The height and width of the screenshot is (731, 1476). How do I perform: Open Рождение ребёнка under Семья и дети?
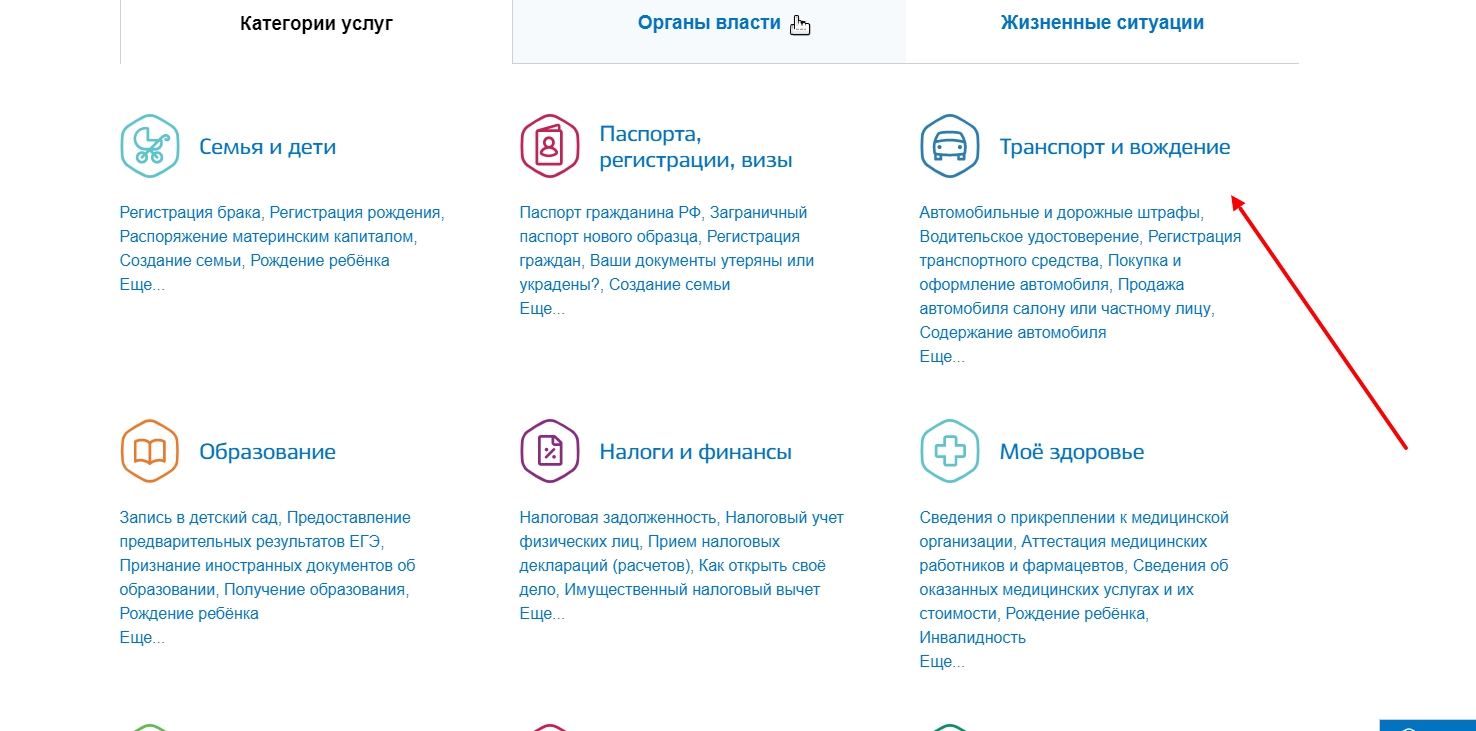click(x=320, y=261)
